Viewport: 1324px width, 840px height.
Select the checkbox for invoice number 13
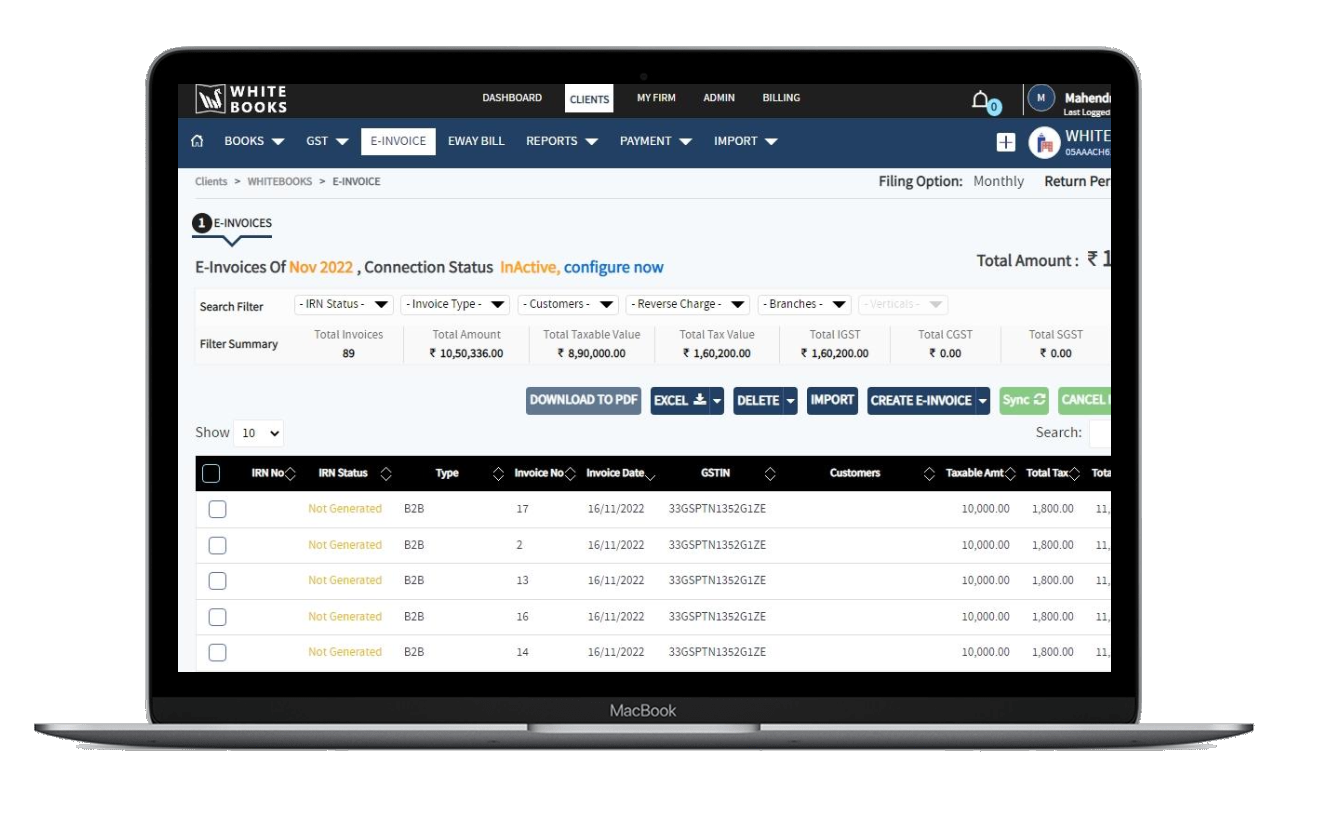tap(217, 581)
